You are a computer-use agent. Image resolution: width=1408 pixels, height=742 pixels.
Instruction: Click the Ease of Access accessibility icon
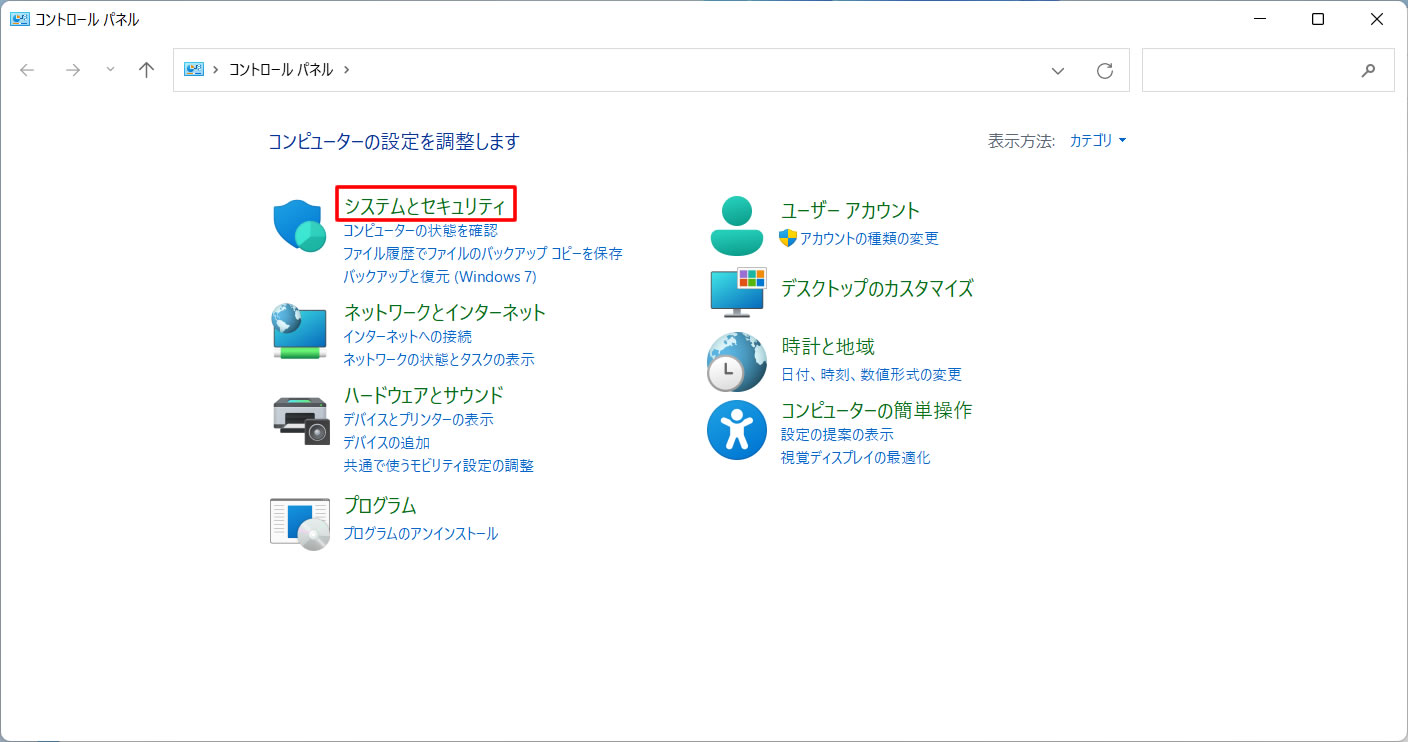(736, 430)
